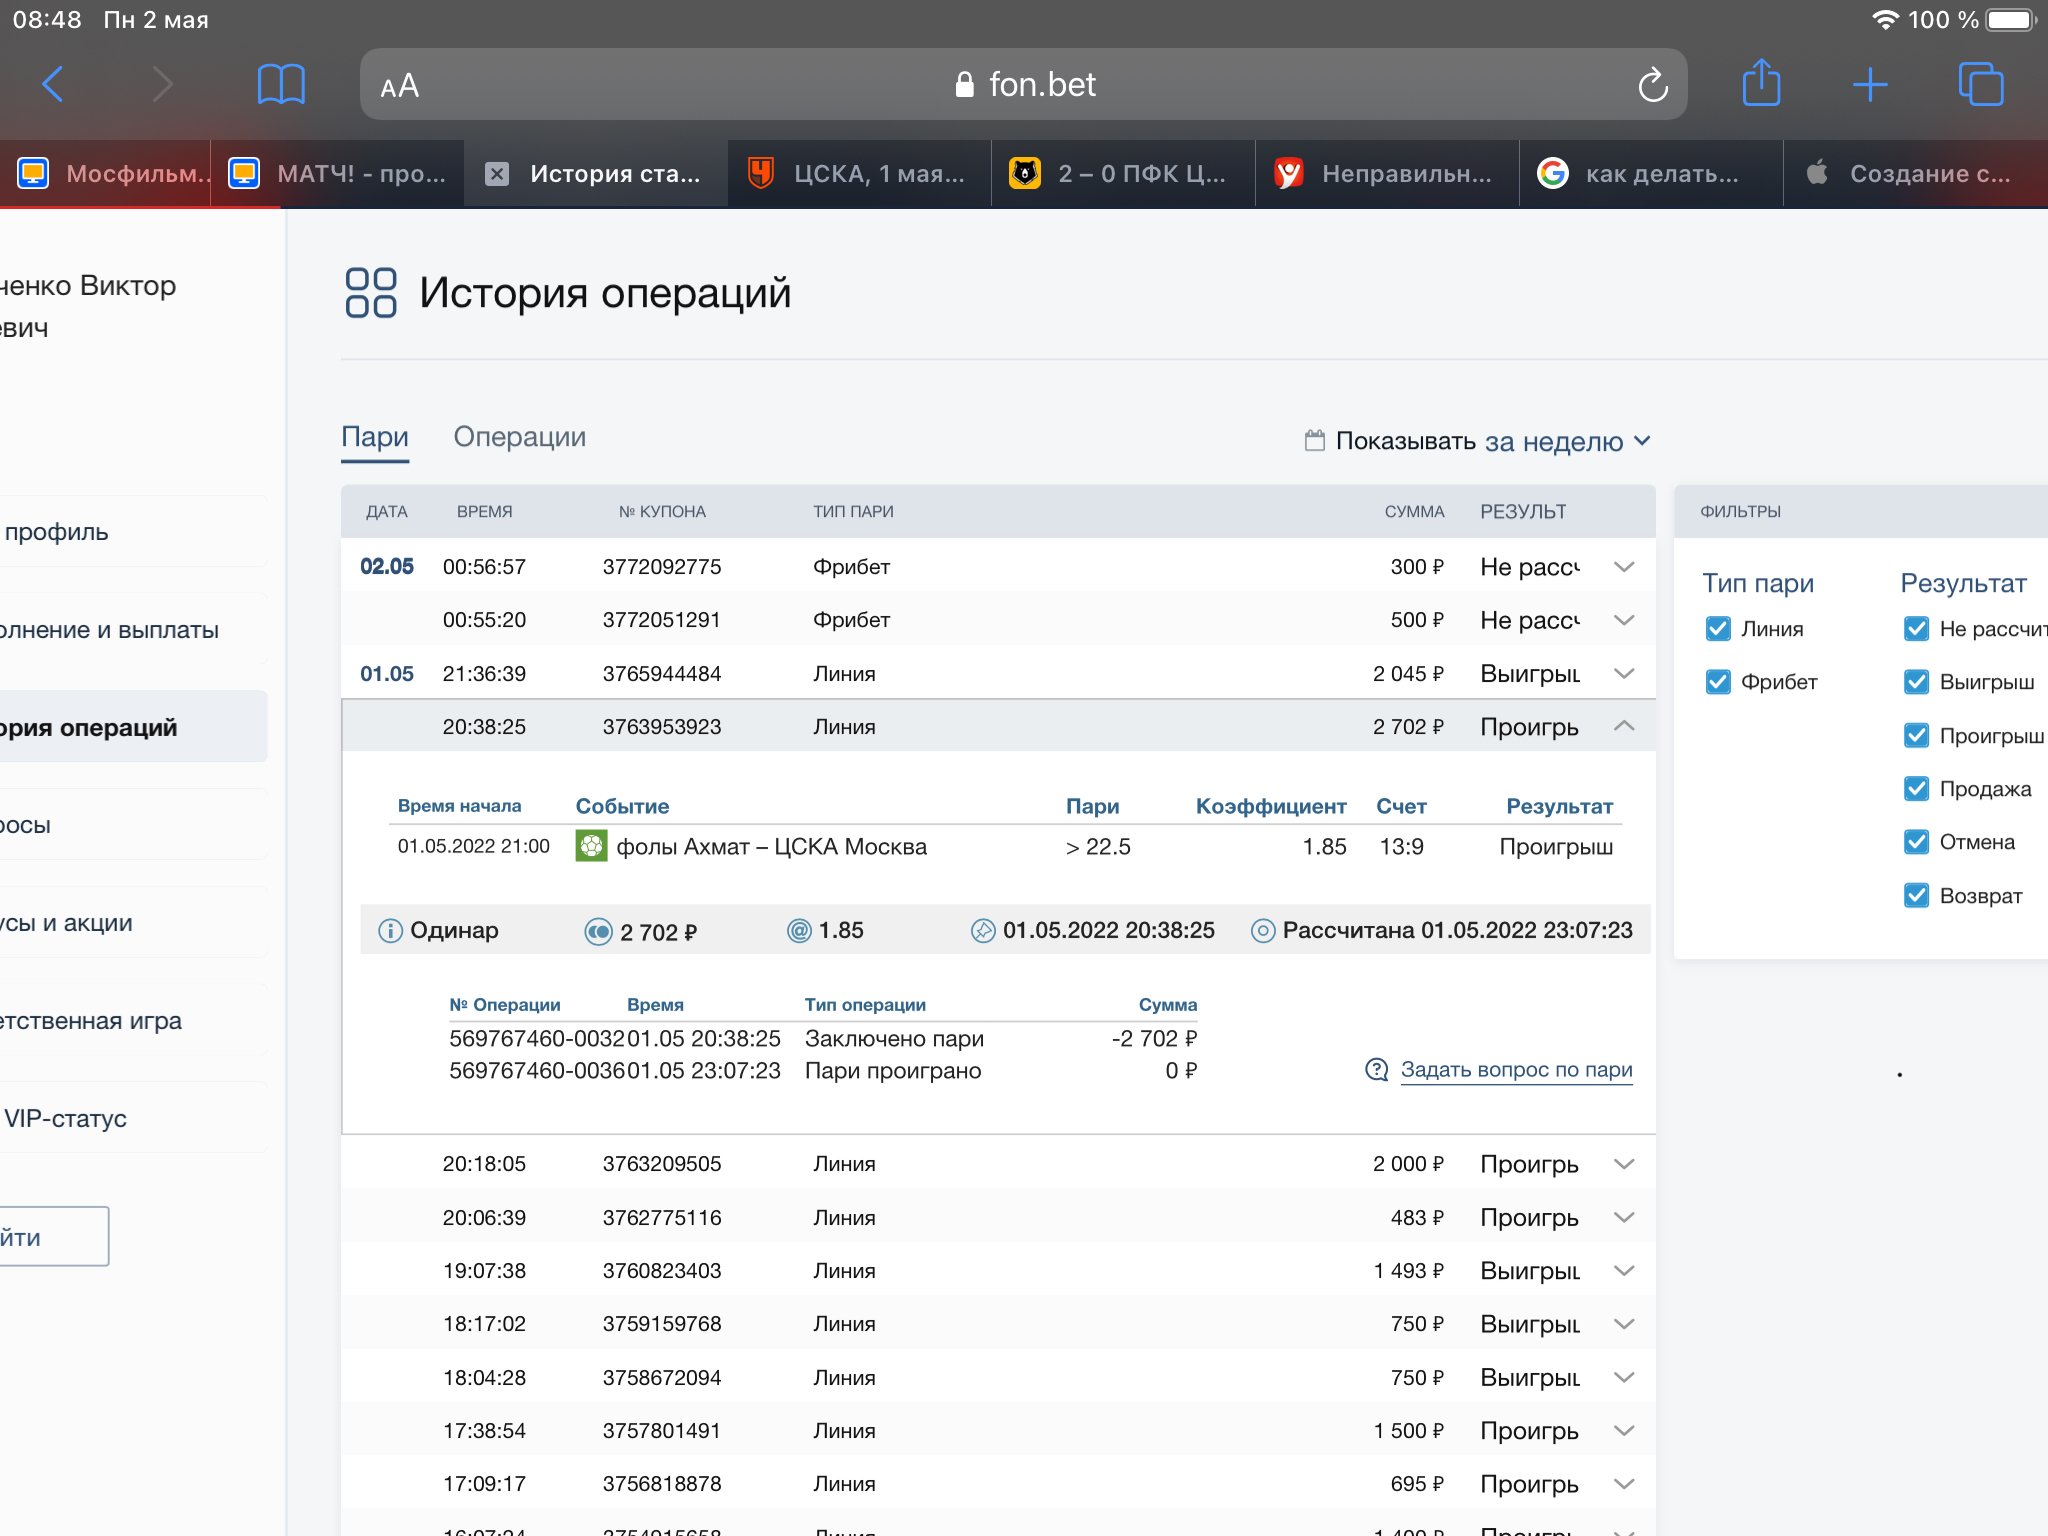Close the История ста... tab
2048x1536 pixels.
497,174
